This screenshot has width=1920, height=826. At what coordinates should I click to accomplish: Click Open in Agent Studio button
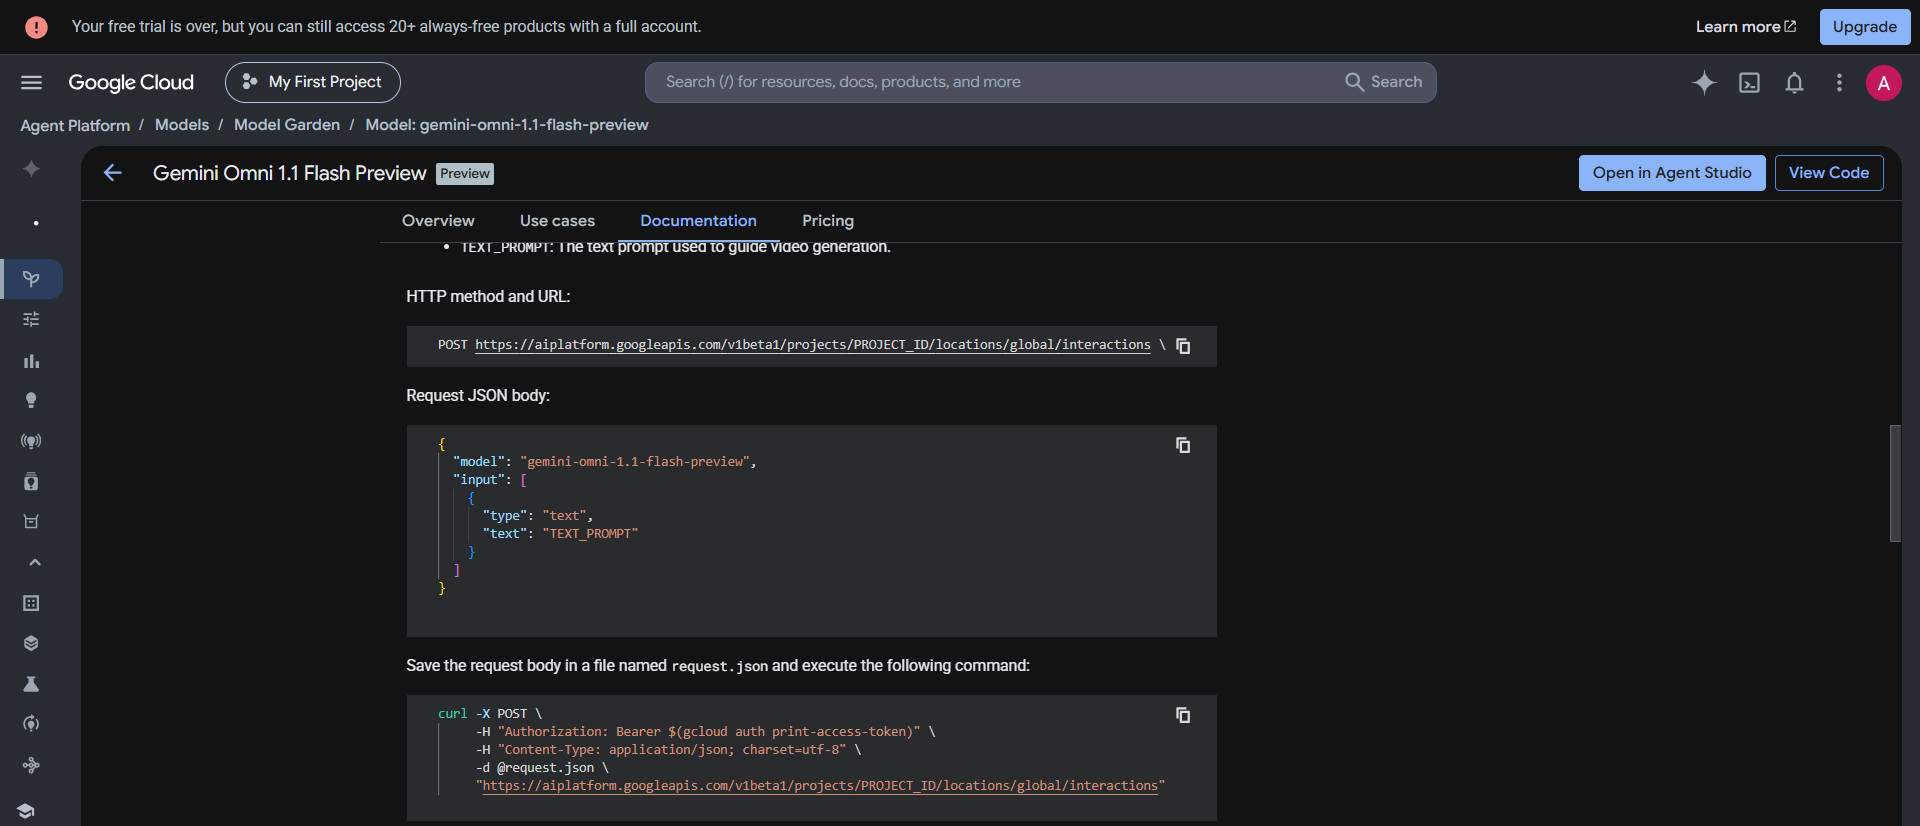[x=1672, y=173]
